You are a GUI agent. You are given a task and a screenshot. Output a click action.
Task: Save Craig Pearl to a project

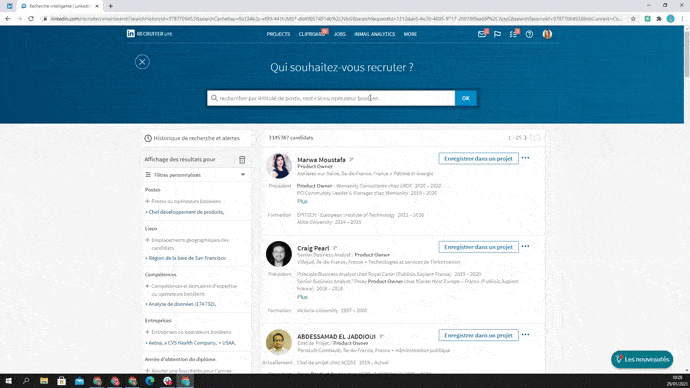pos(478,247)
